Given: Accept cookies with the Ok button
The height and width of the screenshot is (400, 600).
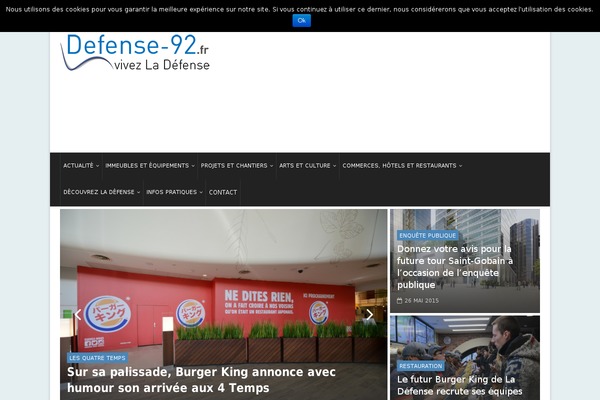Looking at the screenshot, I should (302, 21).
